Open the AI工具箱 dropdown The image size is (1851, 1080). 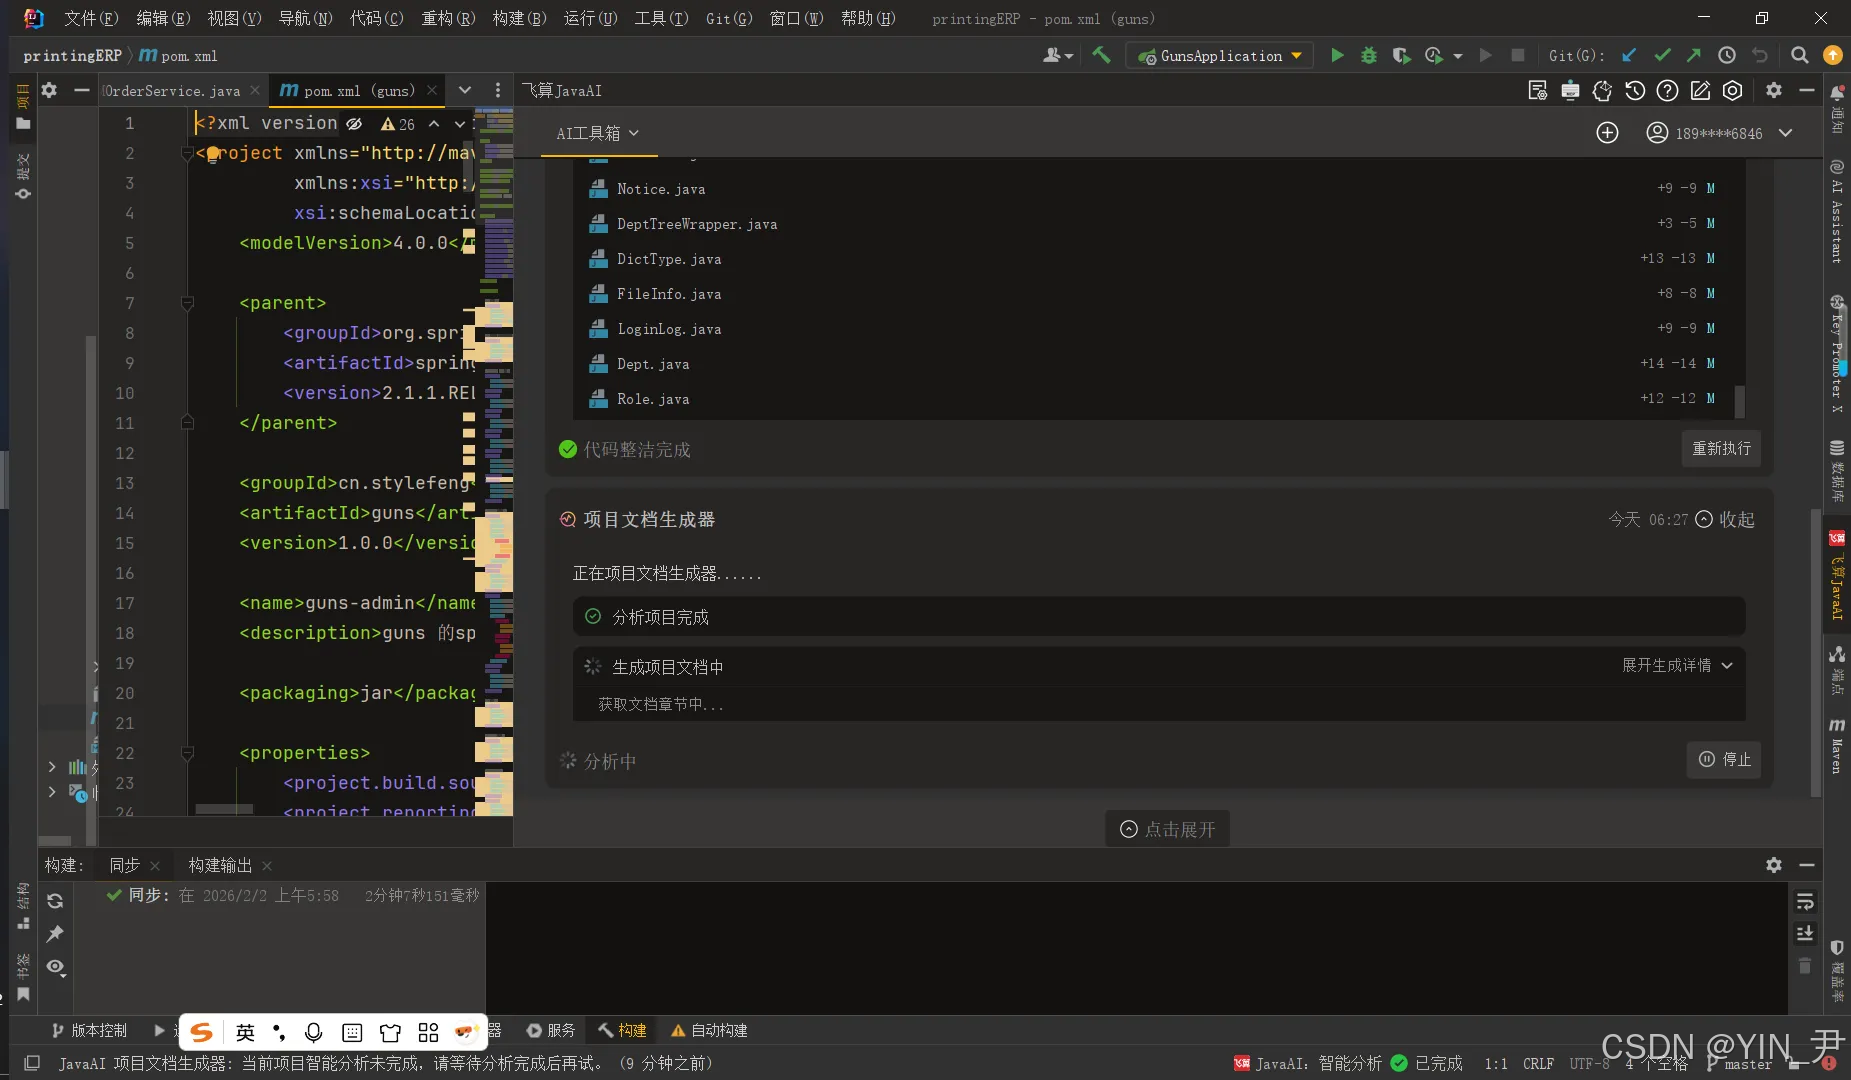598,133
